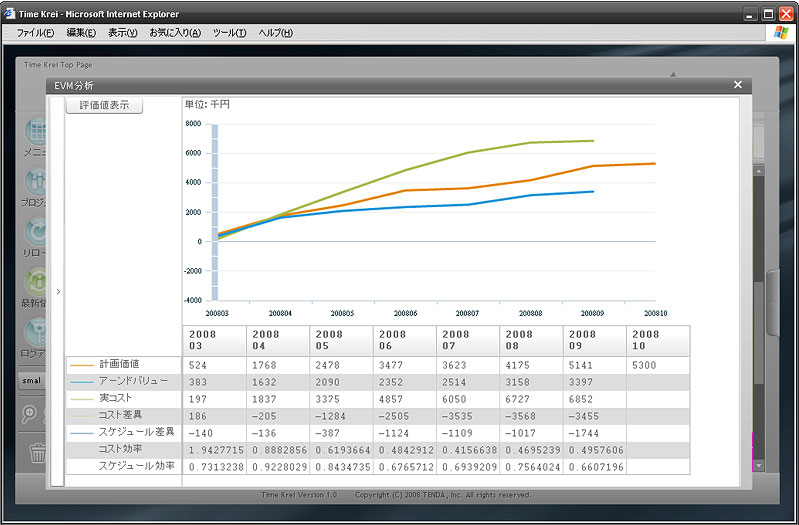
Task: Expand the left panel with the > arrow
Action: pos(58,292)
